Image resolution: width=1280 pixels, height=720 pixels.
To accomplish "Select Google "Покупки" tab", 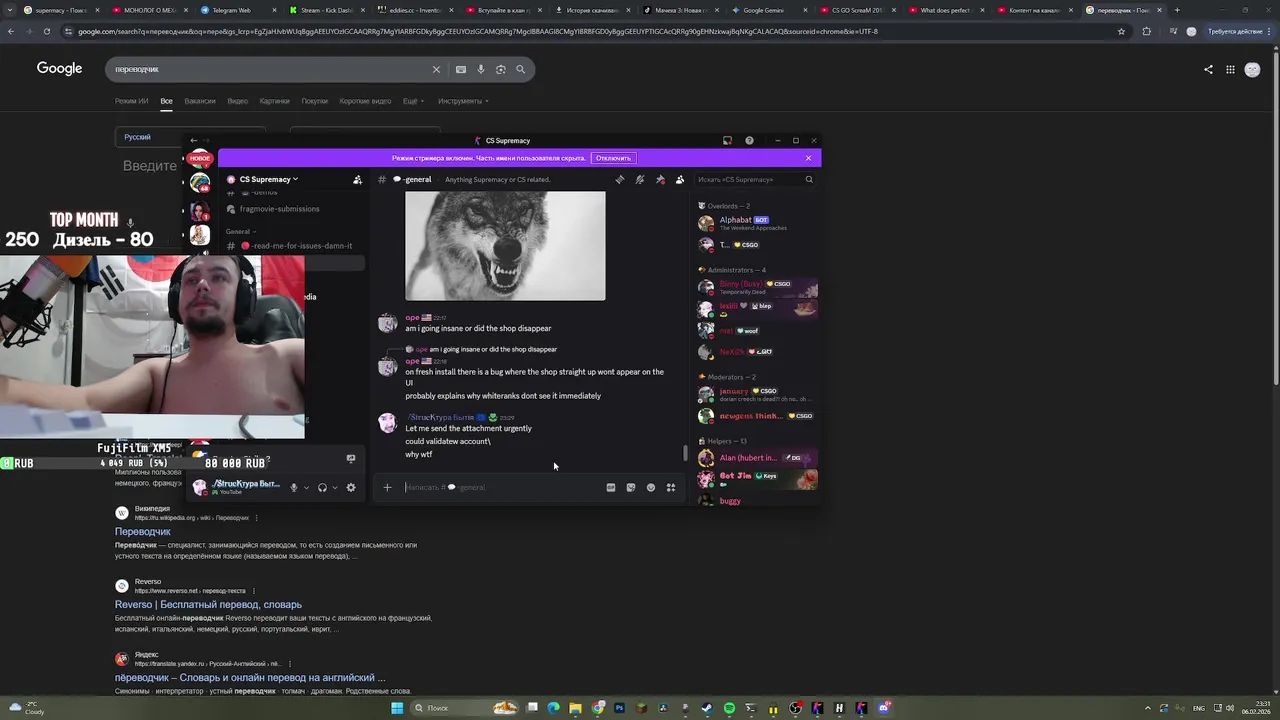I will click(314, 101).
